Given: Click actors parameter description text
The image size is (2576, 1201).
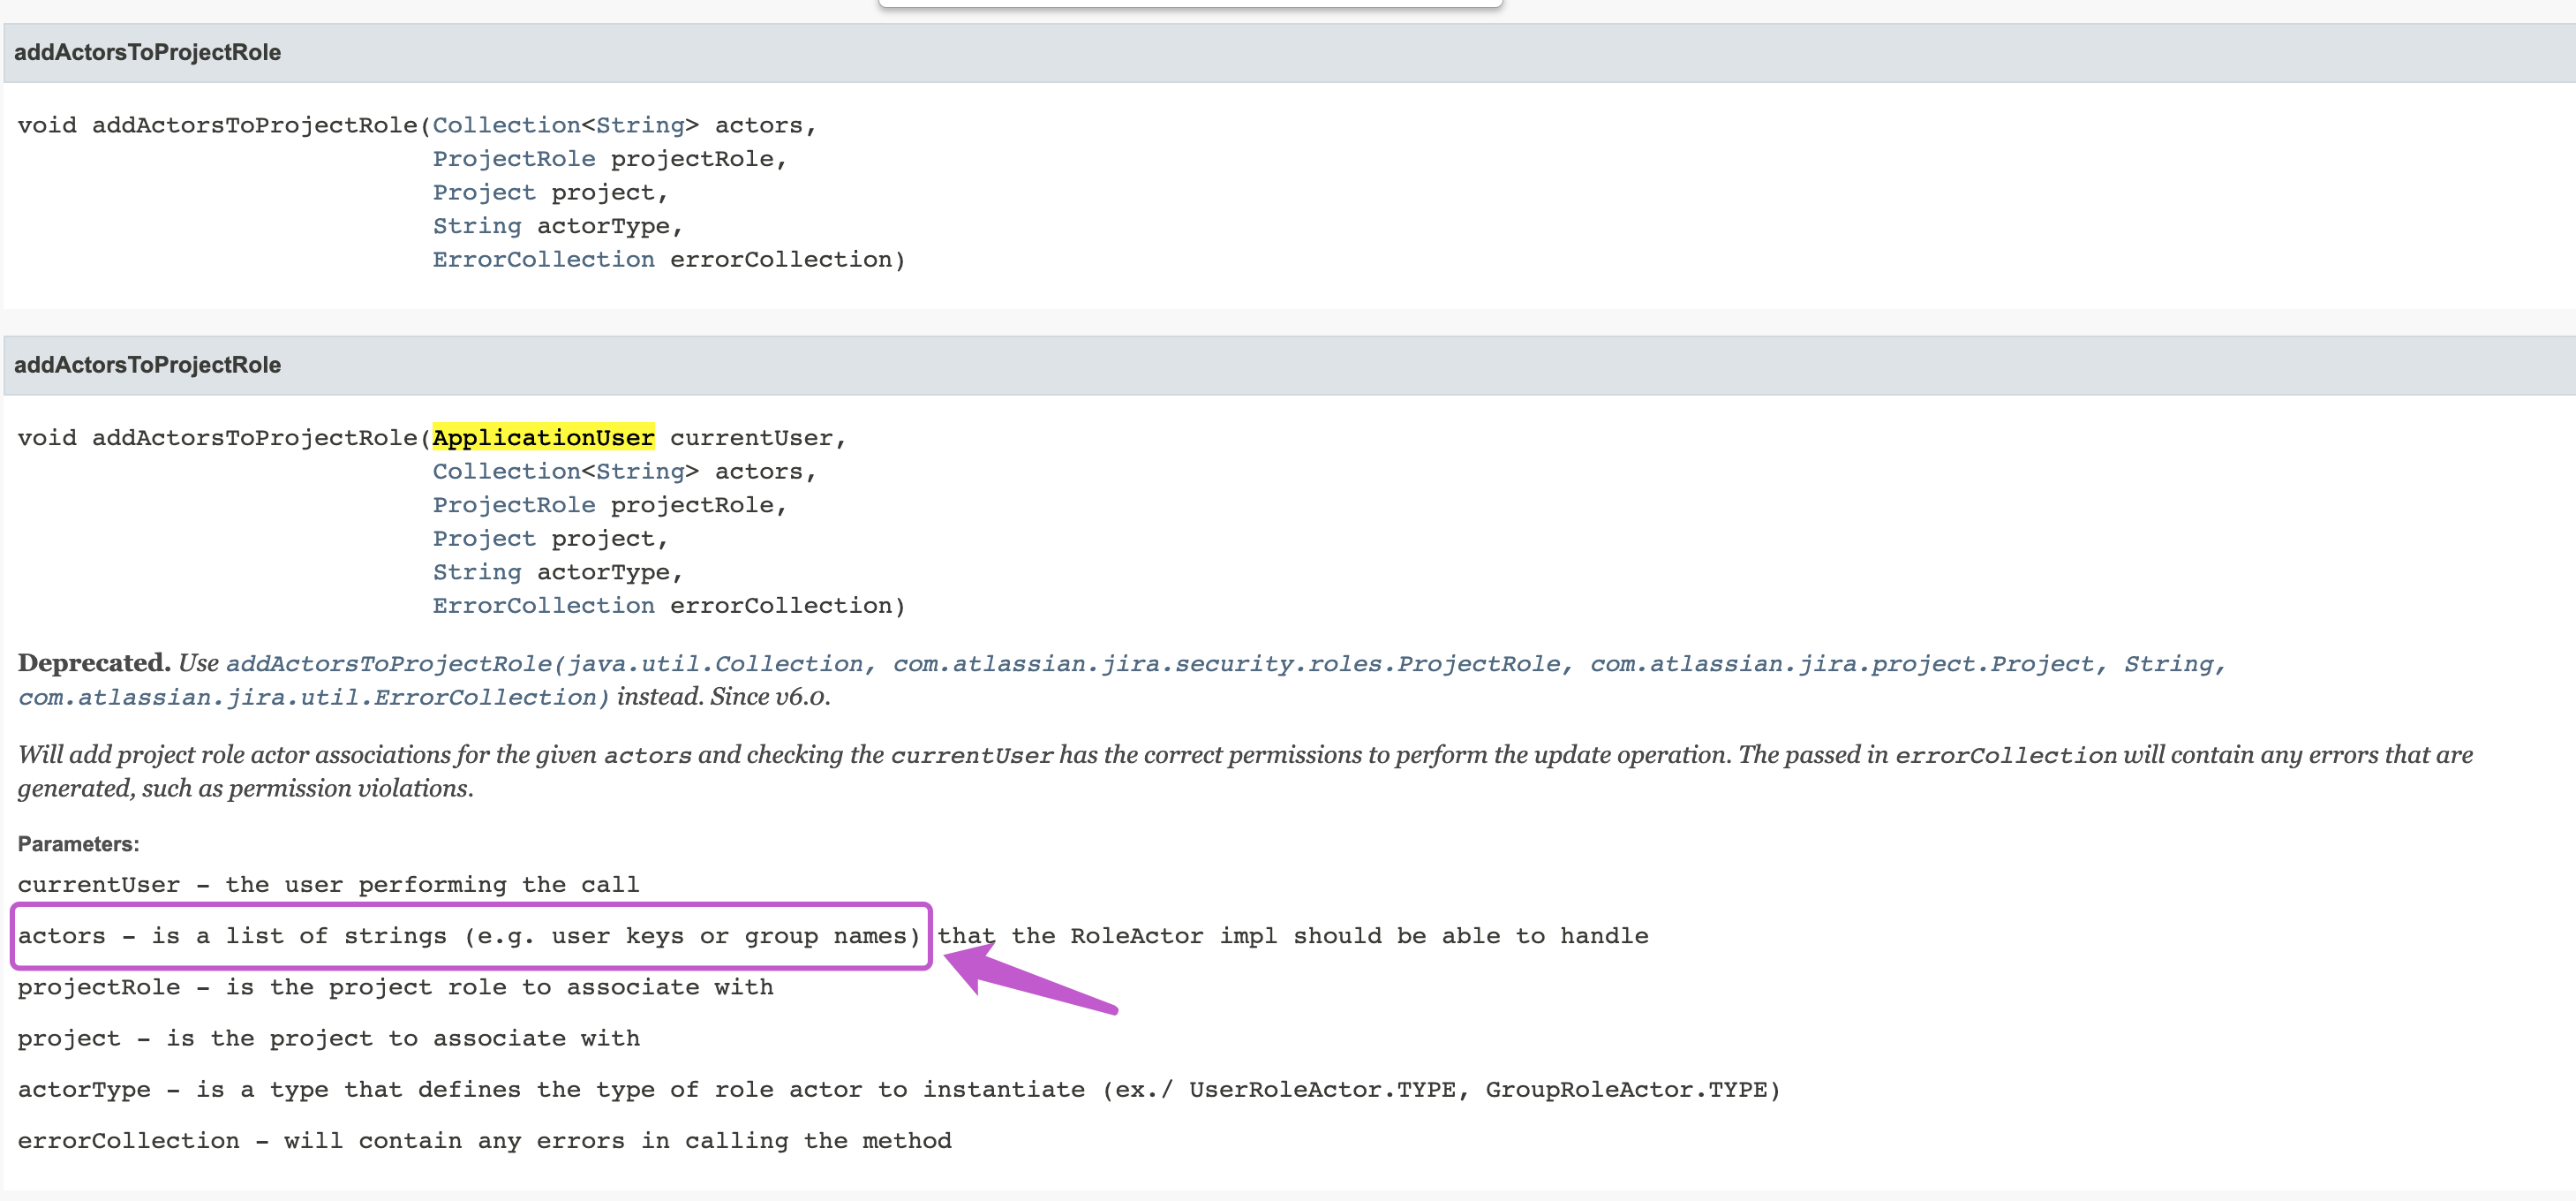Looking at the screenshot, I should click(x=468, y=936).
